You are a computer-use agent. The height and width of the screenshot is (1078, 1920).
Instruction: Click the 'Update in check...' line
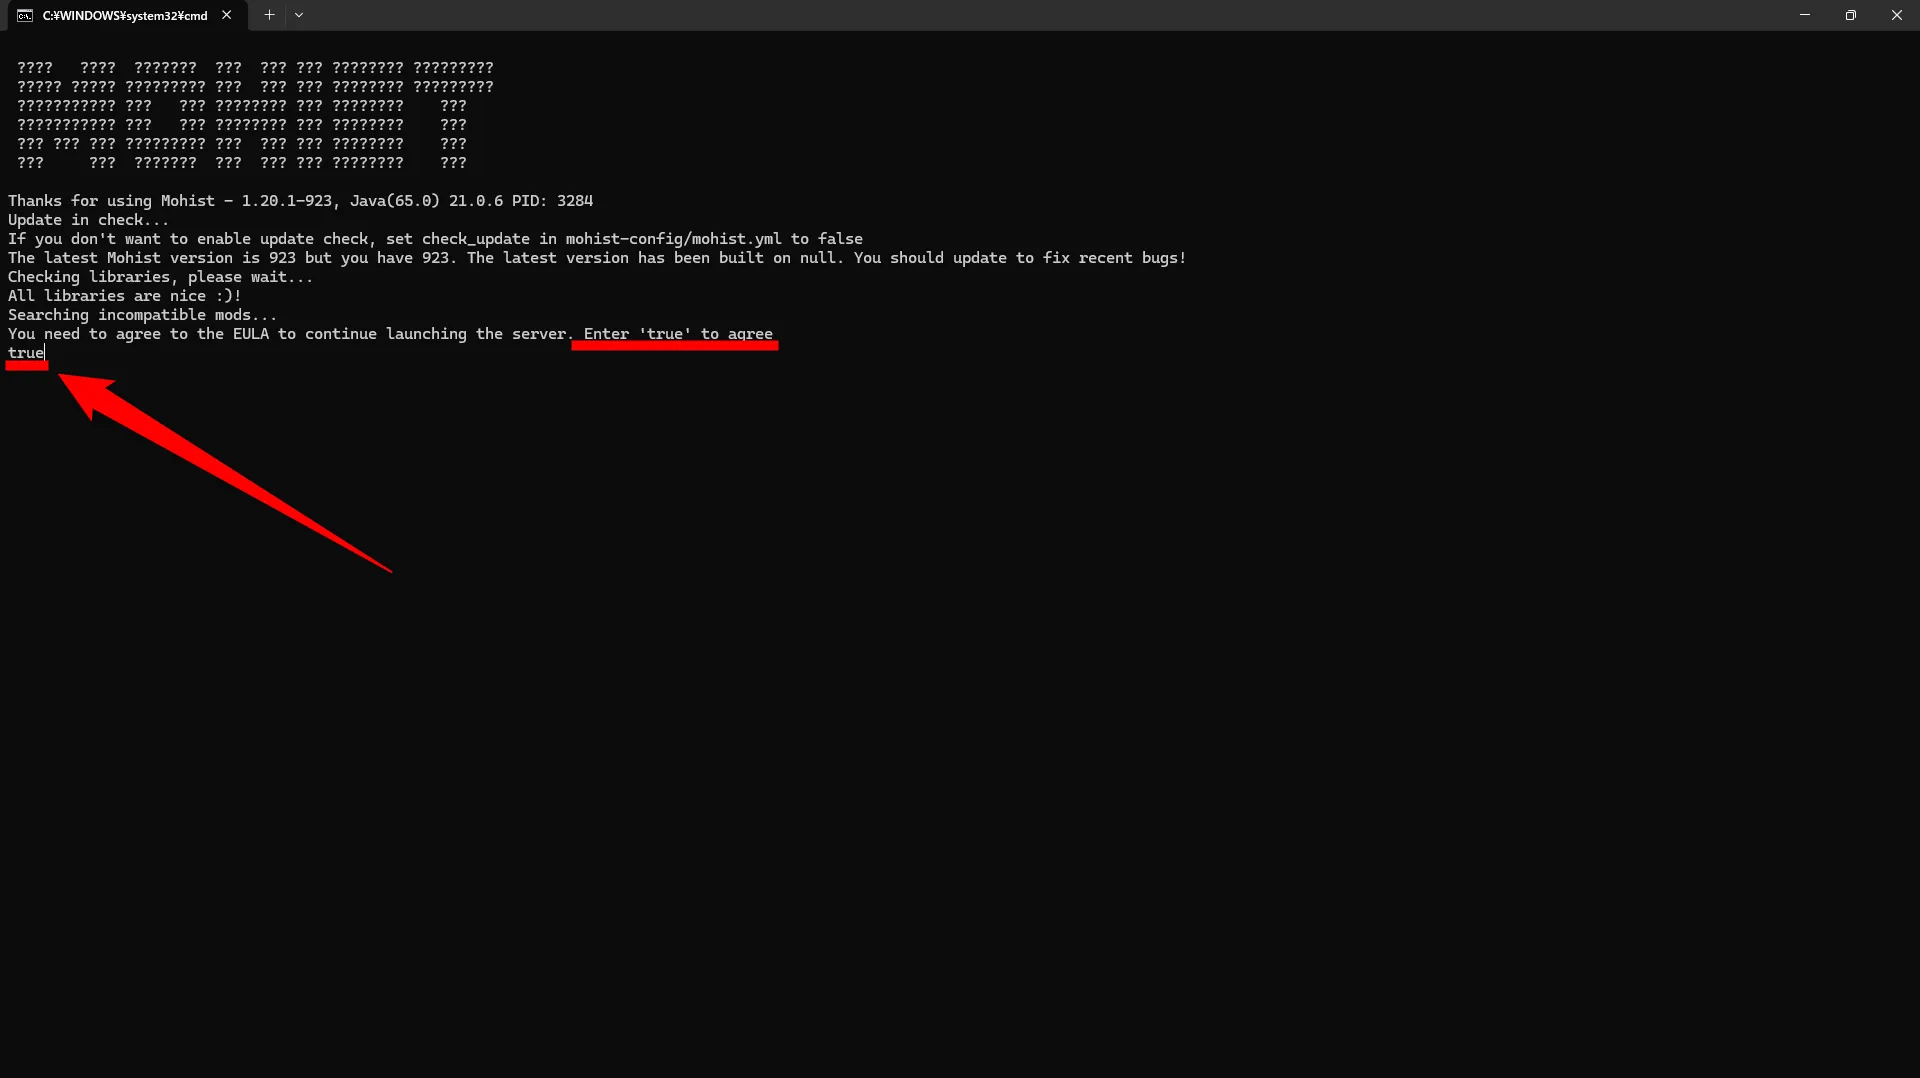point(89,220)
